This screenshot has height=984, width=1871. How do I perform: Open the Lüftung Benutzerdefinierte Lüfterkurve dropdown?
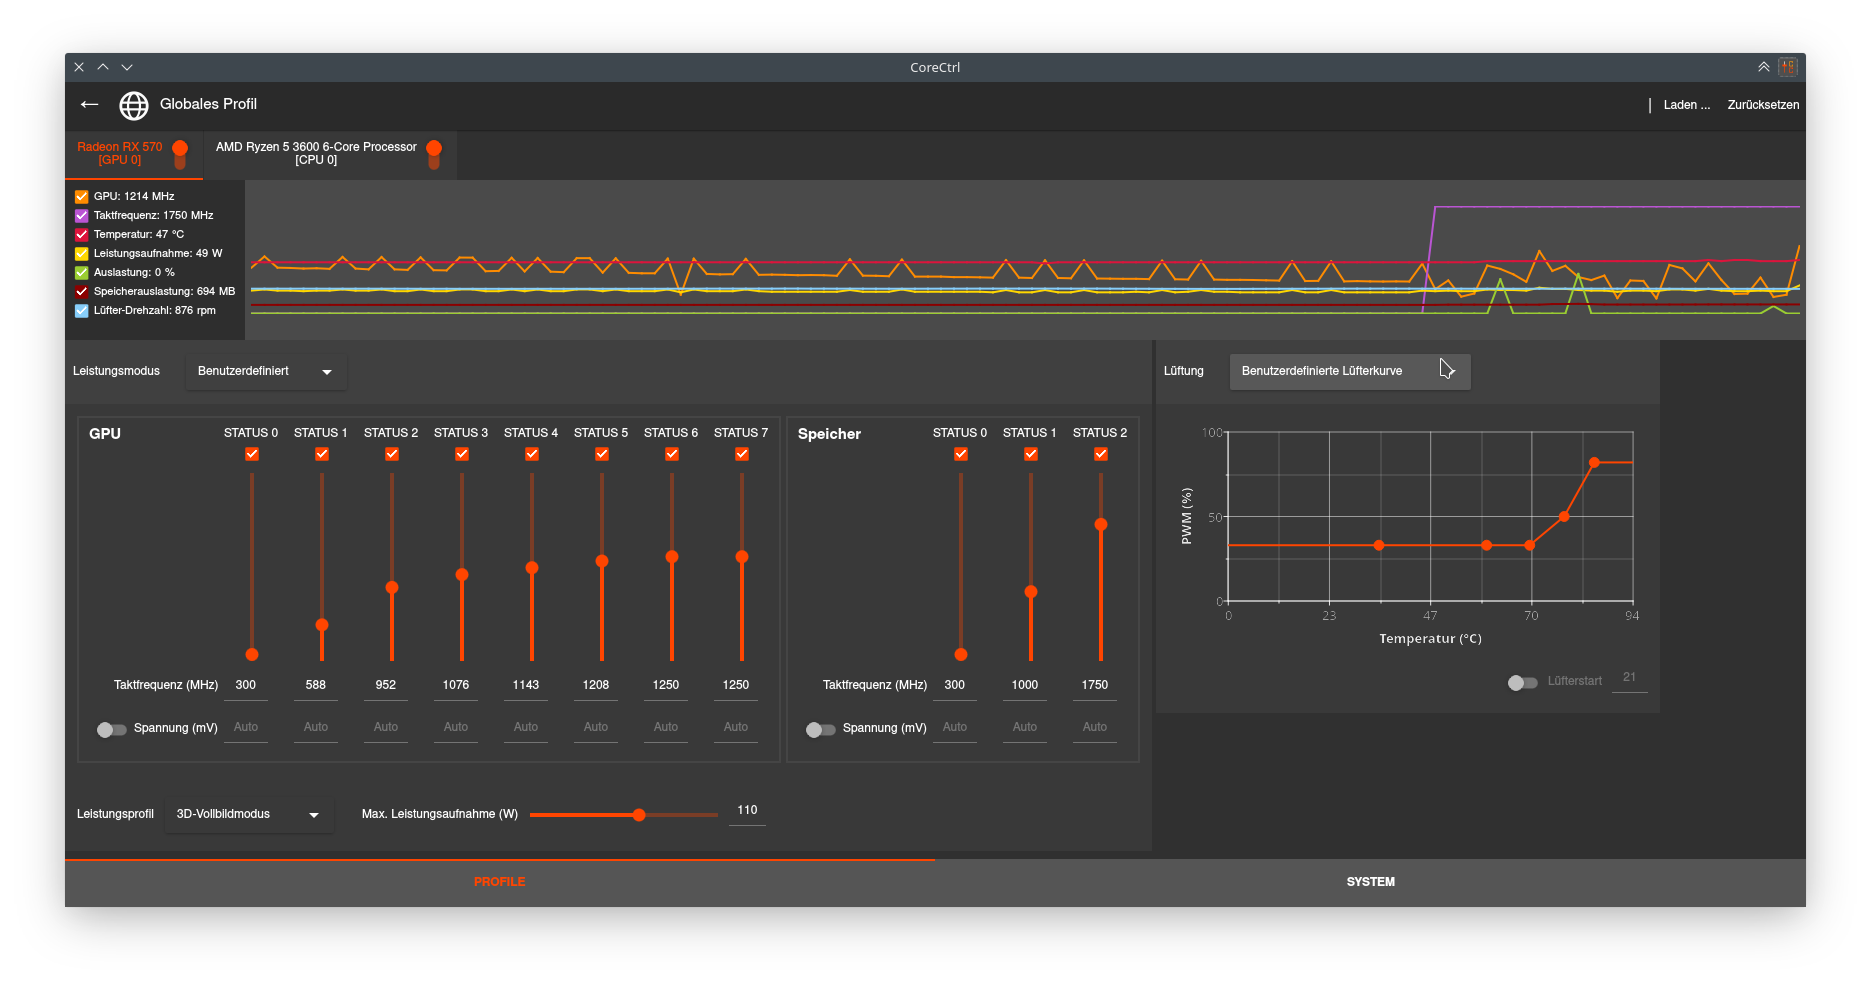(x=1350, y=372)
